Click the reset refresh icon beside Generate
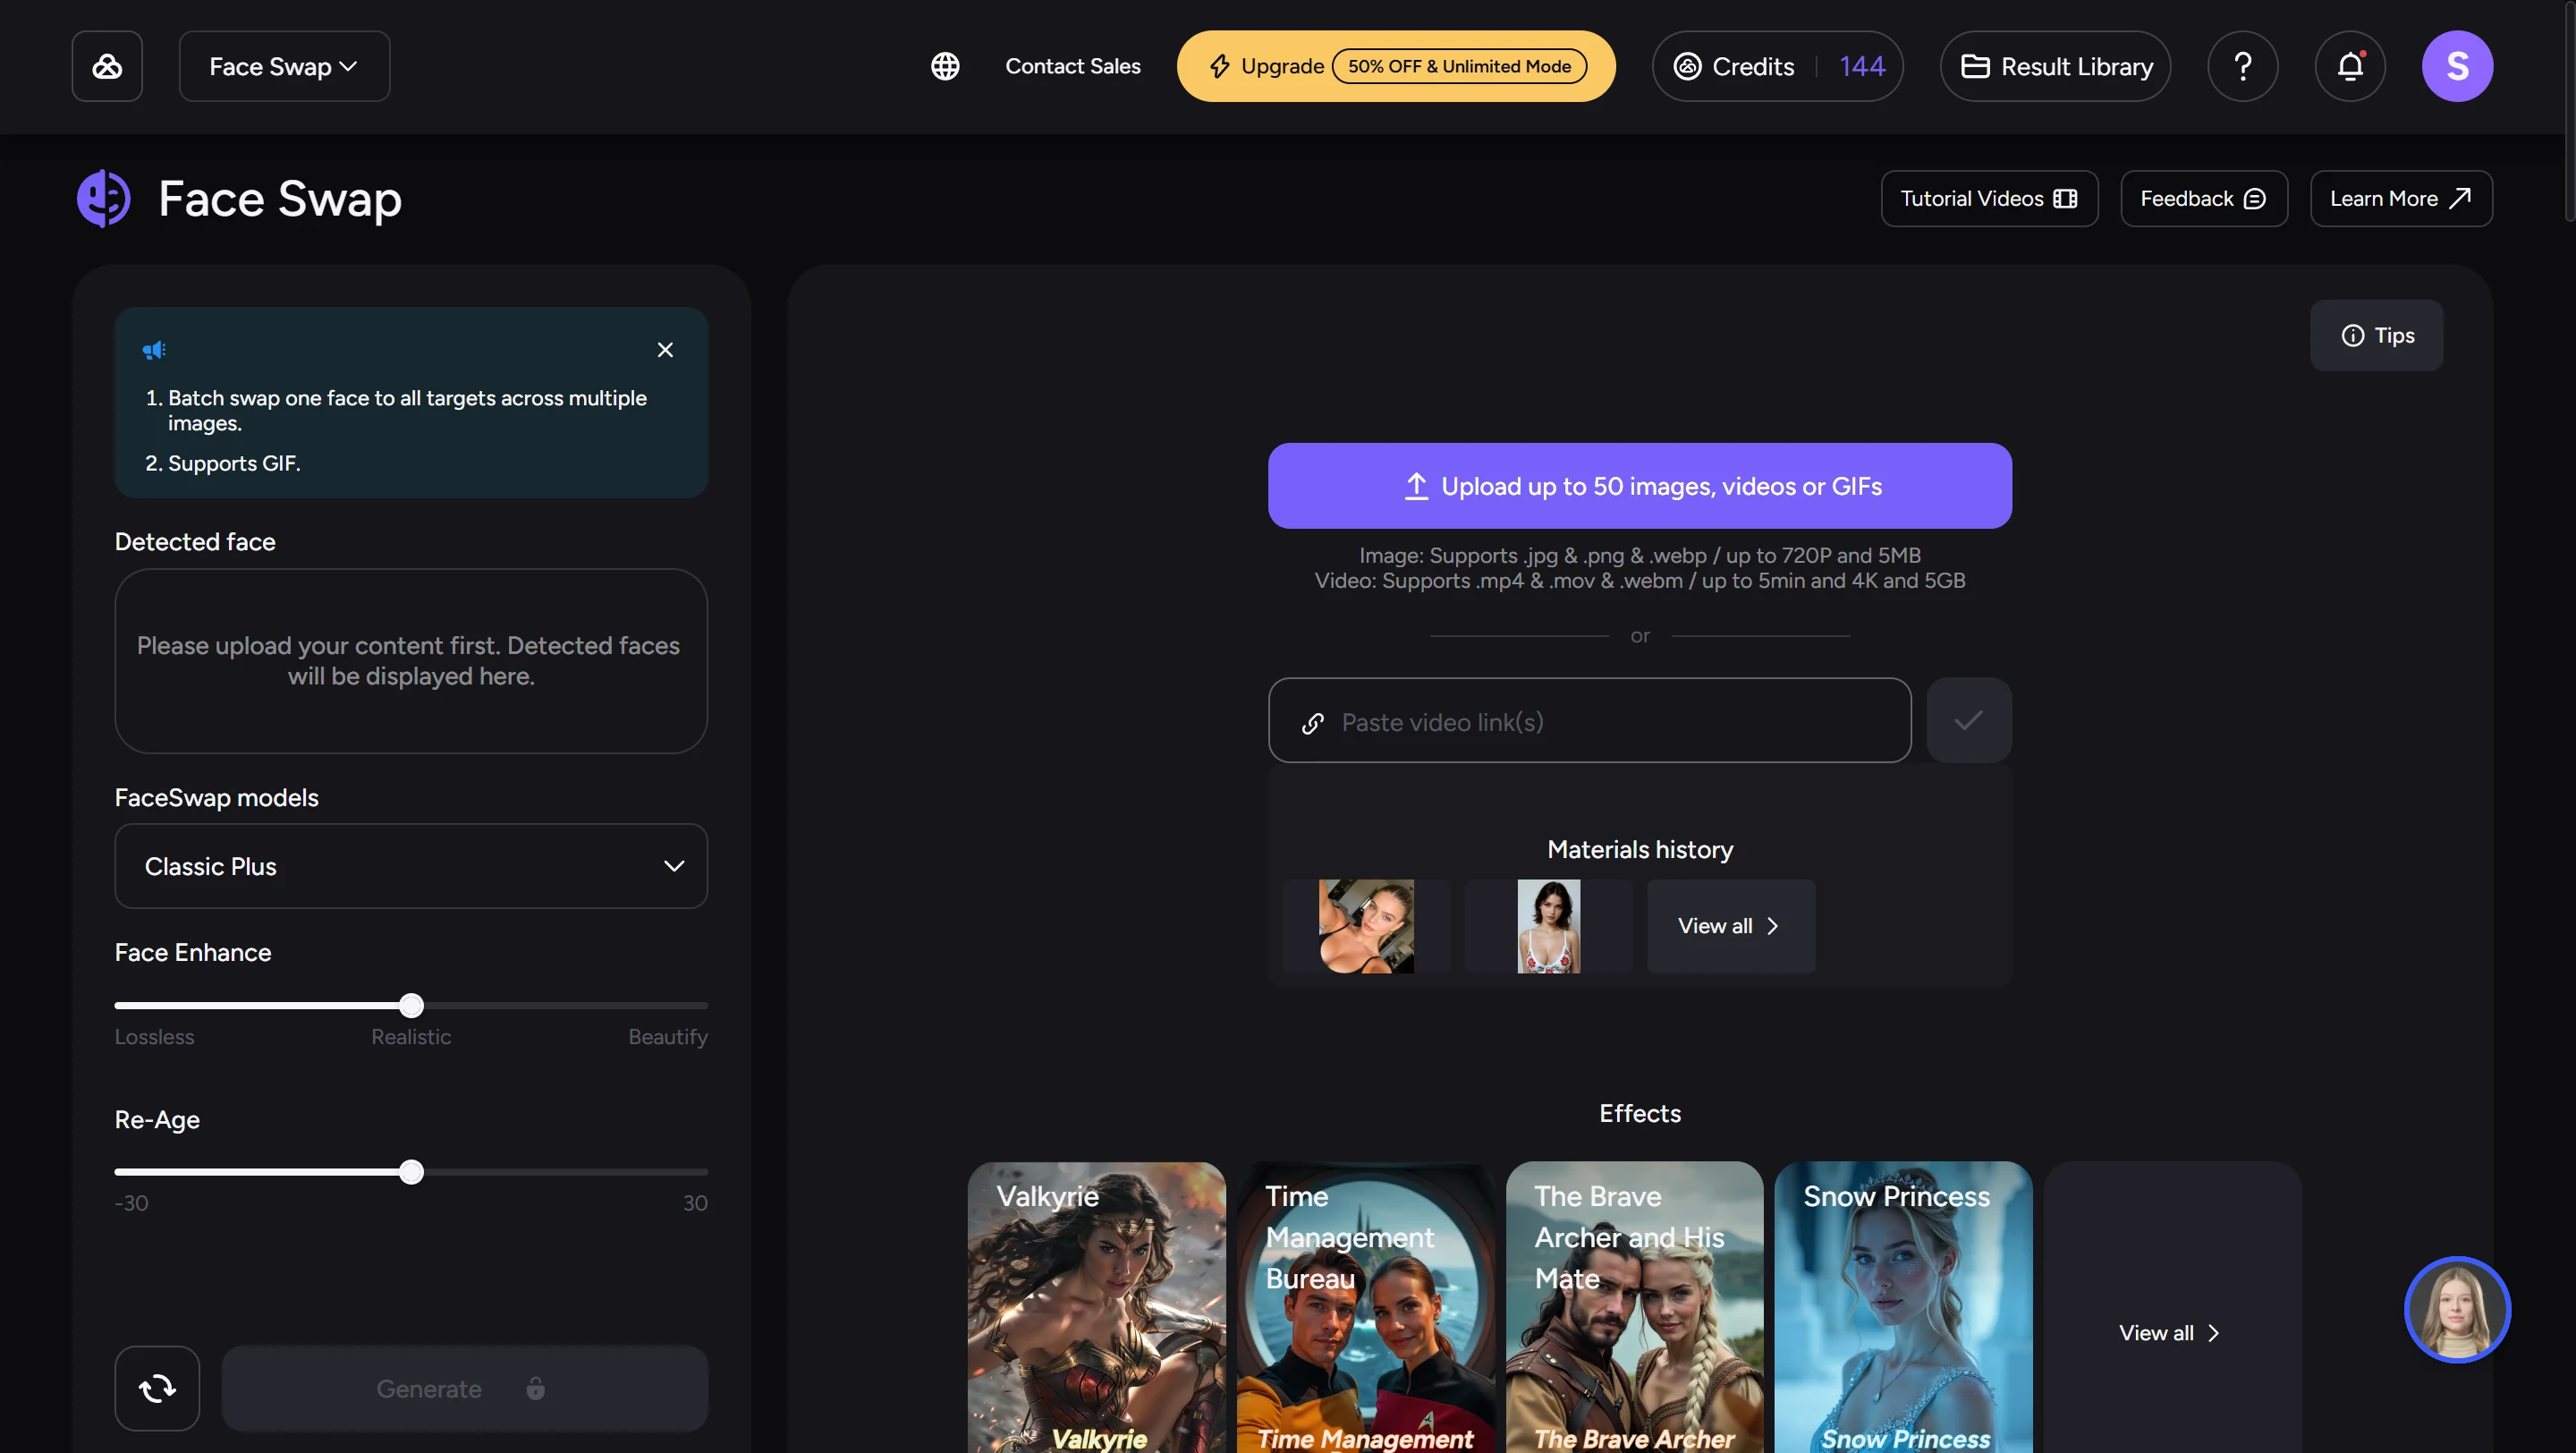 point(157,1387)
